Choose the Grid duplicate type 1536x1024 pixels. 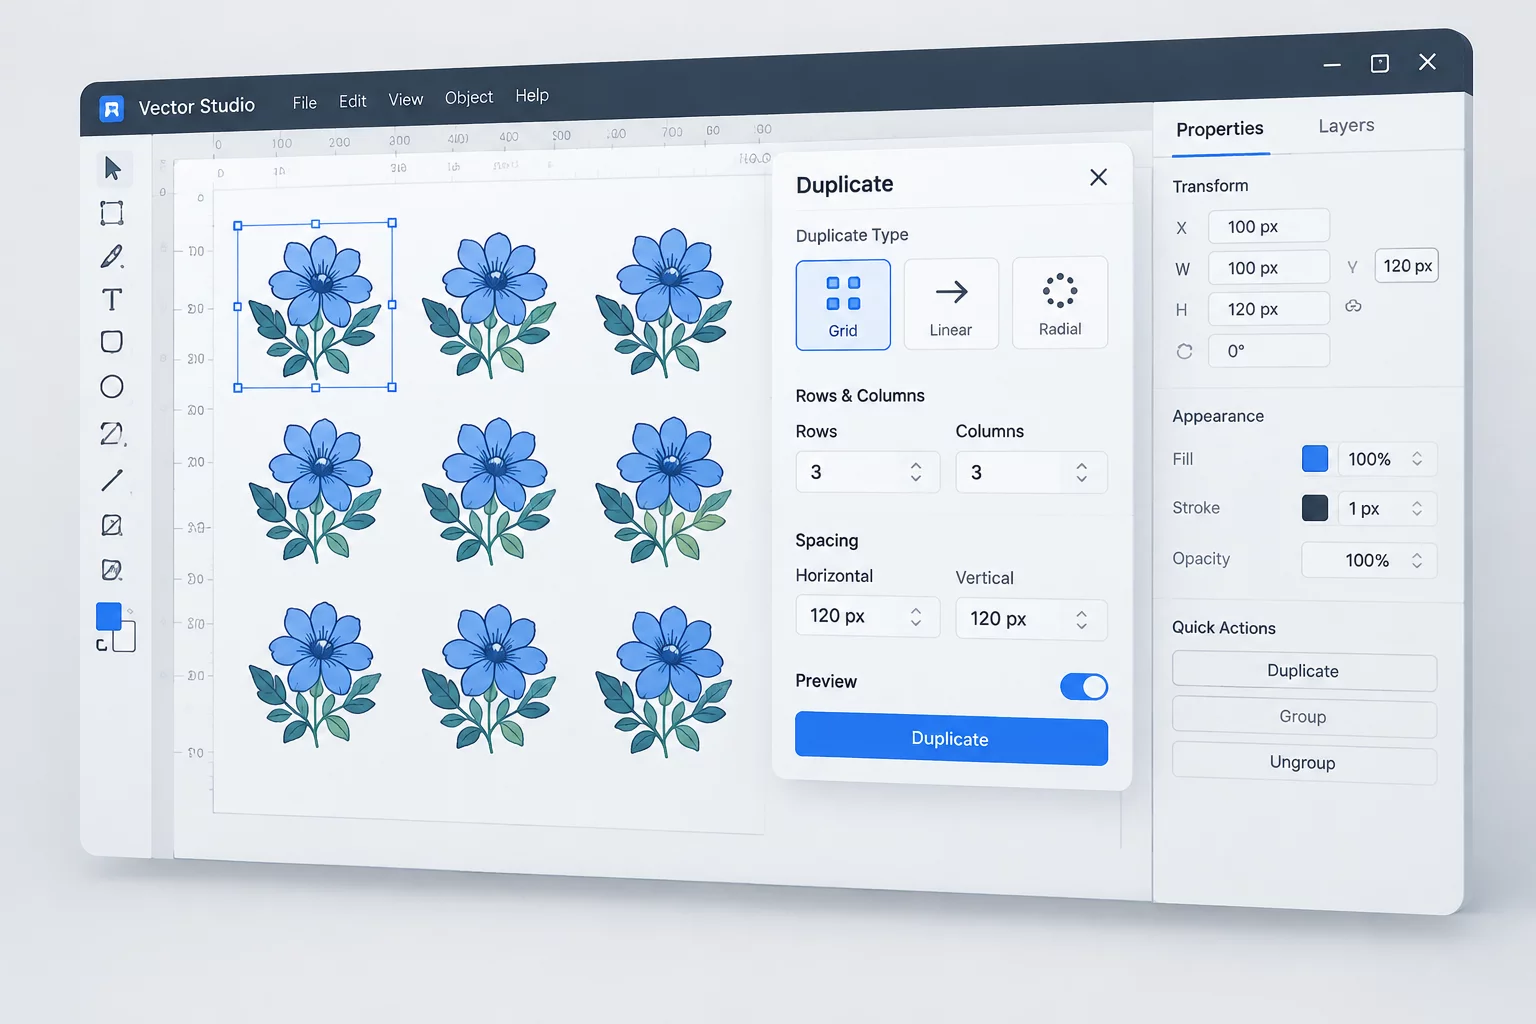(843, 305)
